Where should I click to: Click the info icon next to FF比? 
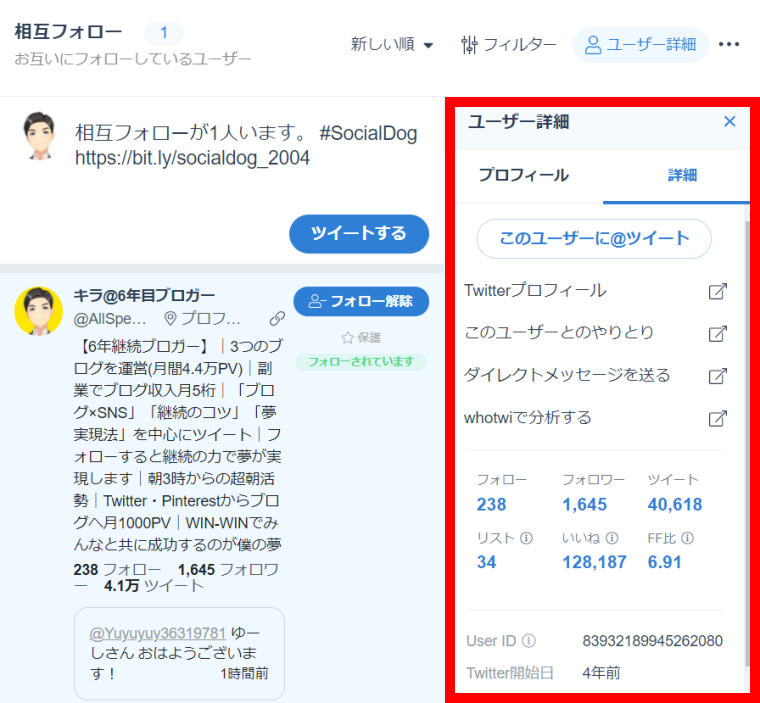point(688,538)
